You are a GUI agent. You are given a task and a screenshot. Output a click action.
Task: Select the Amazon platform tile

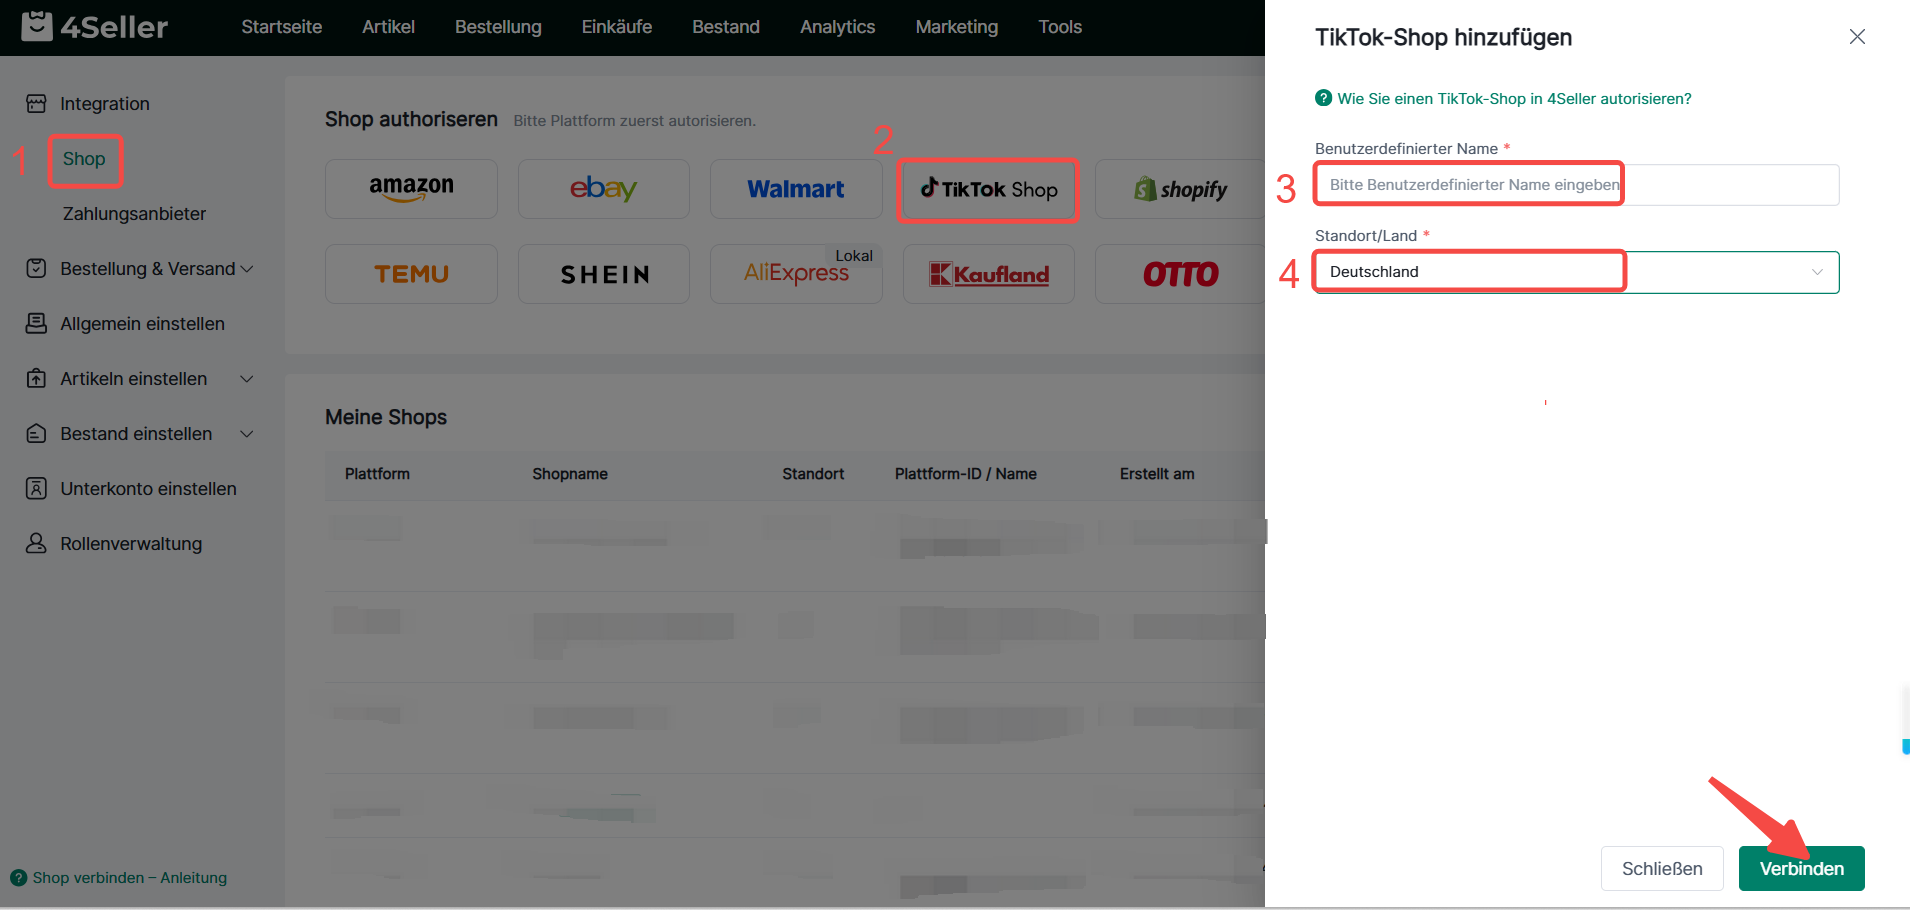(x=411, y=189)
